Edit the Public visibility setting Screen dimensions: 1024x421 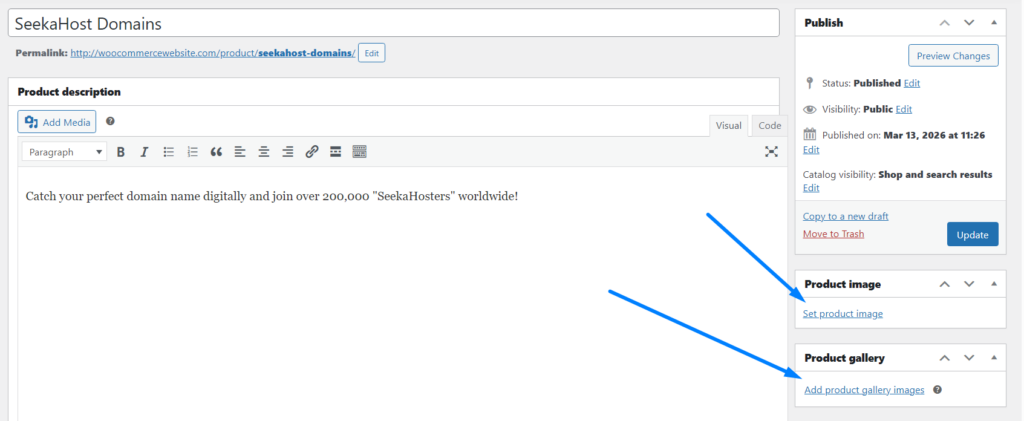point(904,109)
